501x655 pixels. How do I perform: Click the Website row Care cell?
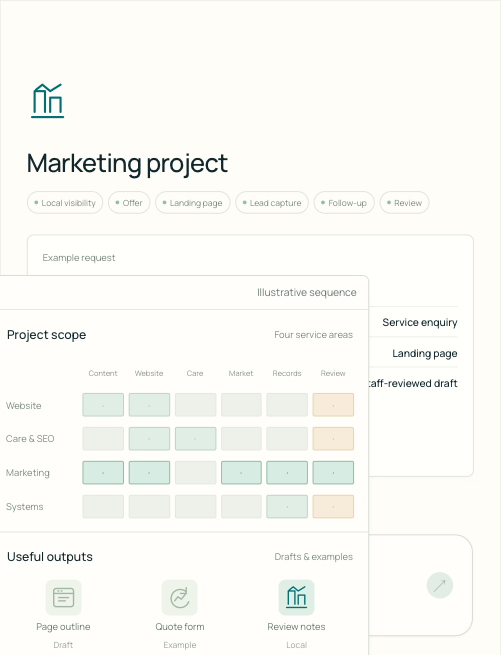pyautogui.click(x=196, y=405)
